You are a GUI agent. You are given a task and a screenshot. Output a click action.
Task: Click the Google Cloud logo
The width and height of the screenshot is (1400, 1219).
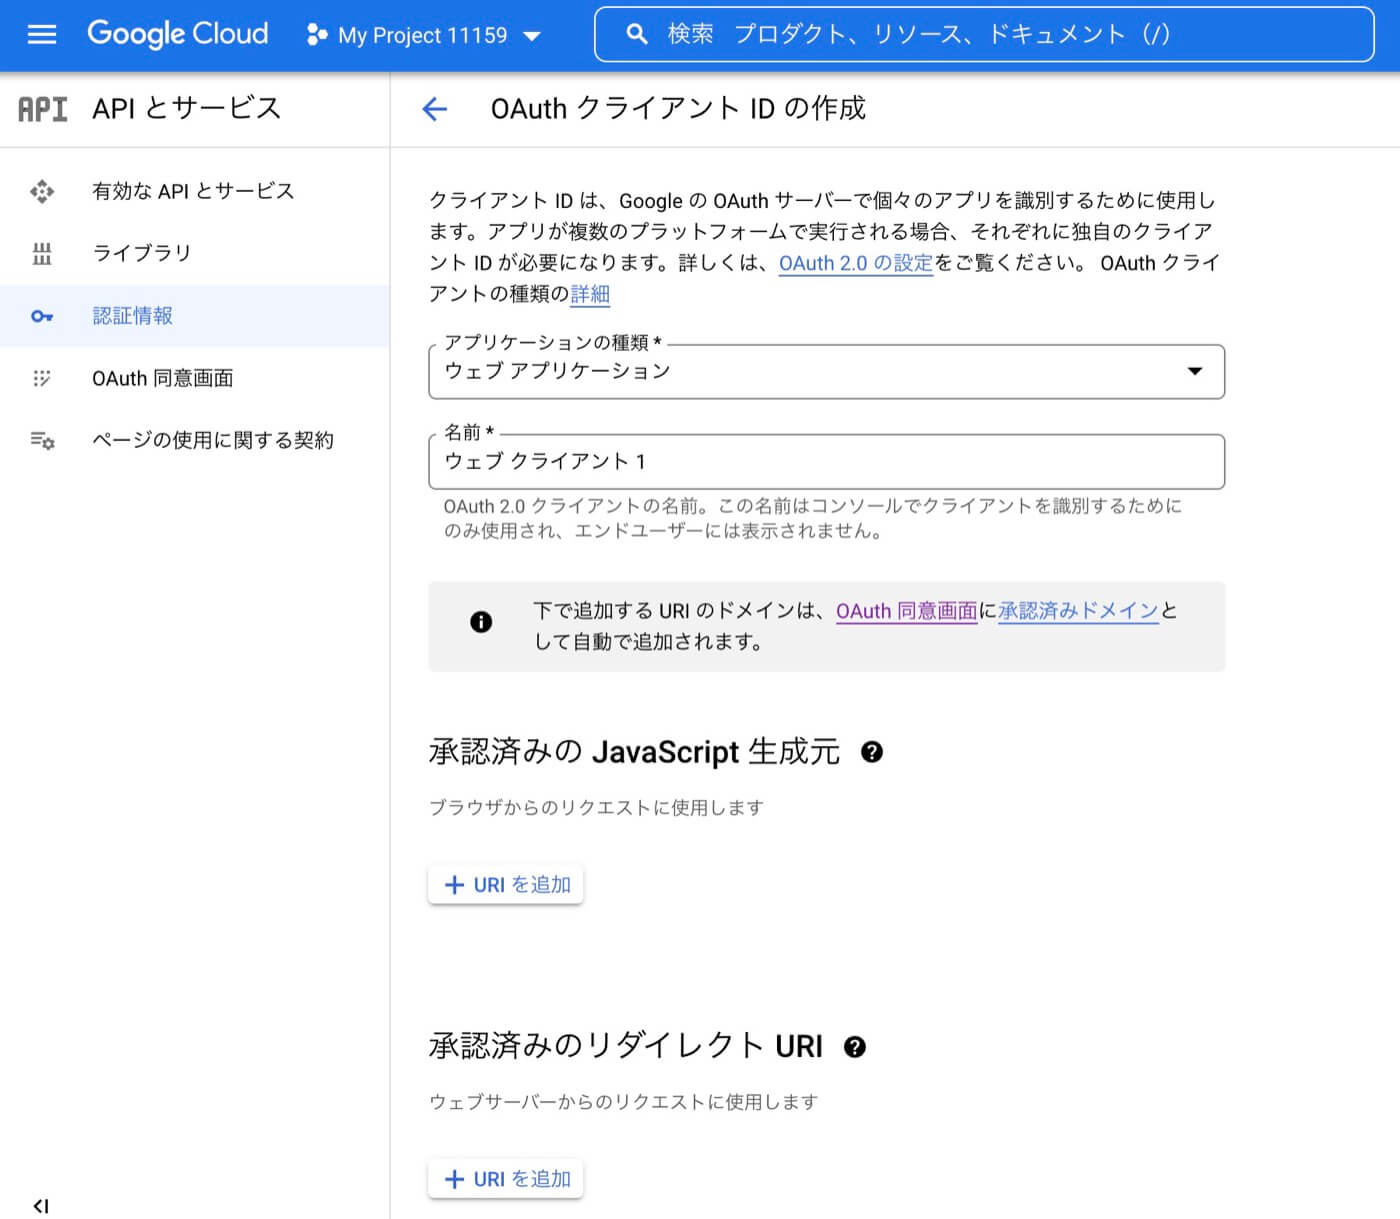click(177, 33)
